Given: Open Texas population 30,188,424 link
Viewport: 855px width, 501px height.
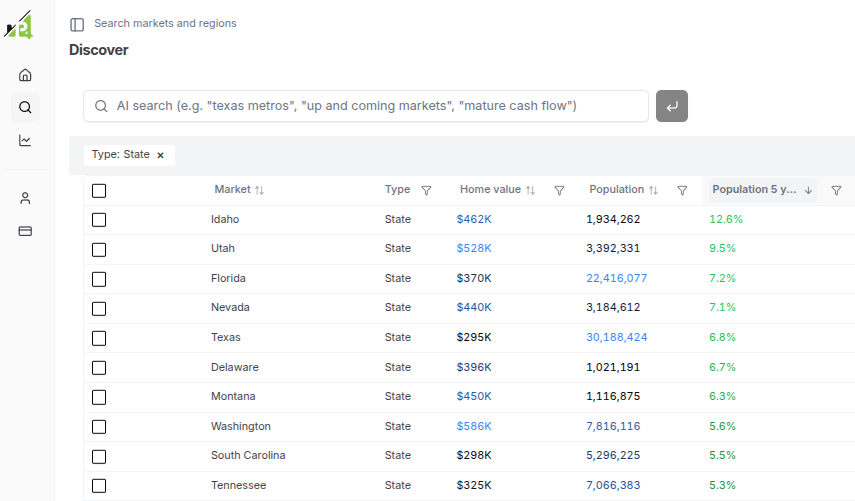Looking at the screenshot, I should (616, 337).
